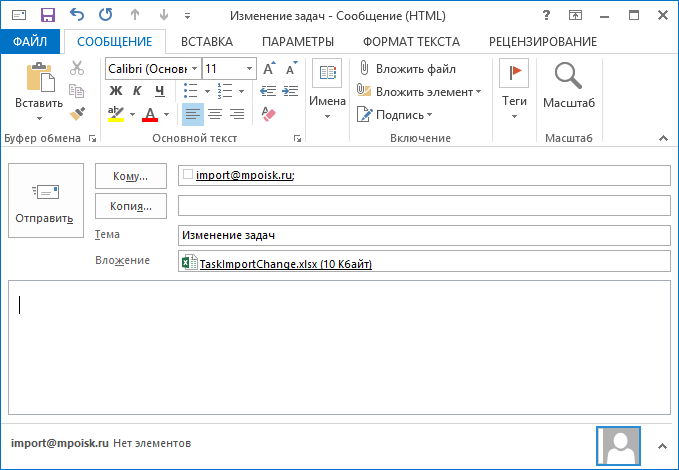Screen dimensions: 679x470
Task: Enable center text alignment
Action: (215, 114)
